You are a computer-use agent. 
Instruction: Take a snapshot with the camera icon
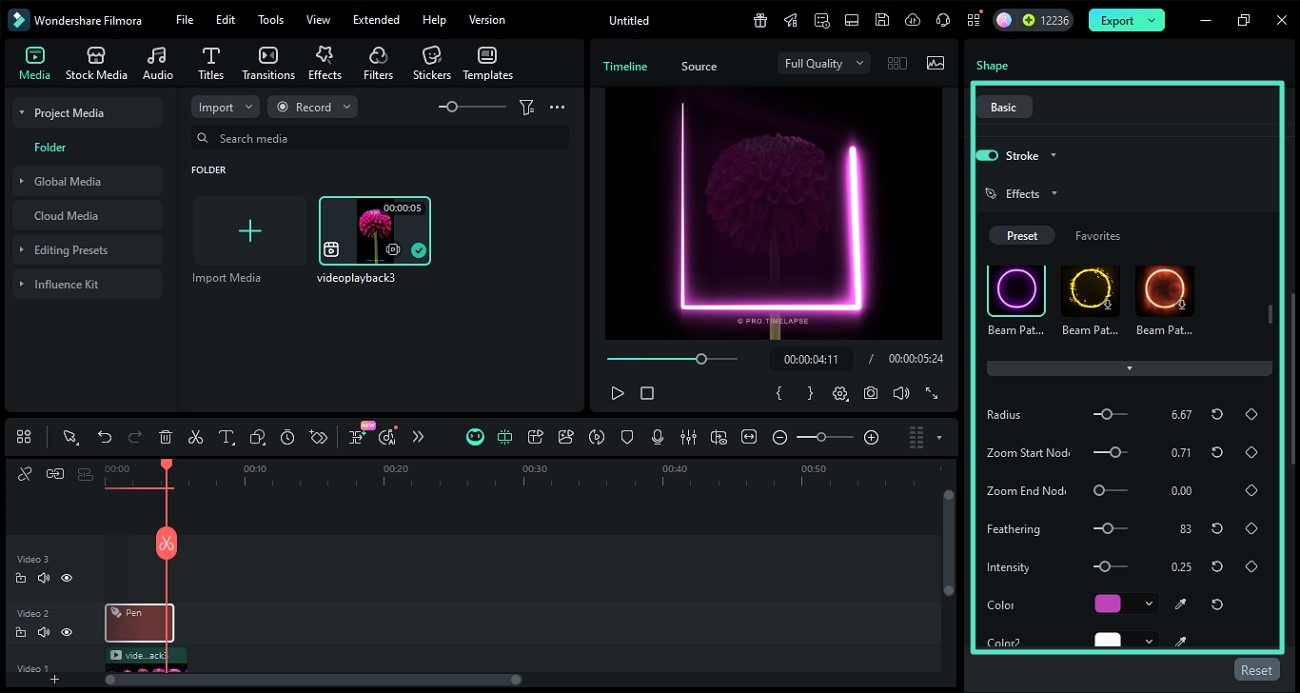coord(870,393)
